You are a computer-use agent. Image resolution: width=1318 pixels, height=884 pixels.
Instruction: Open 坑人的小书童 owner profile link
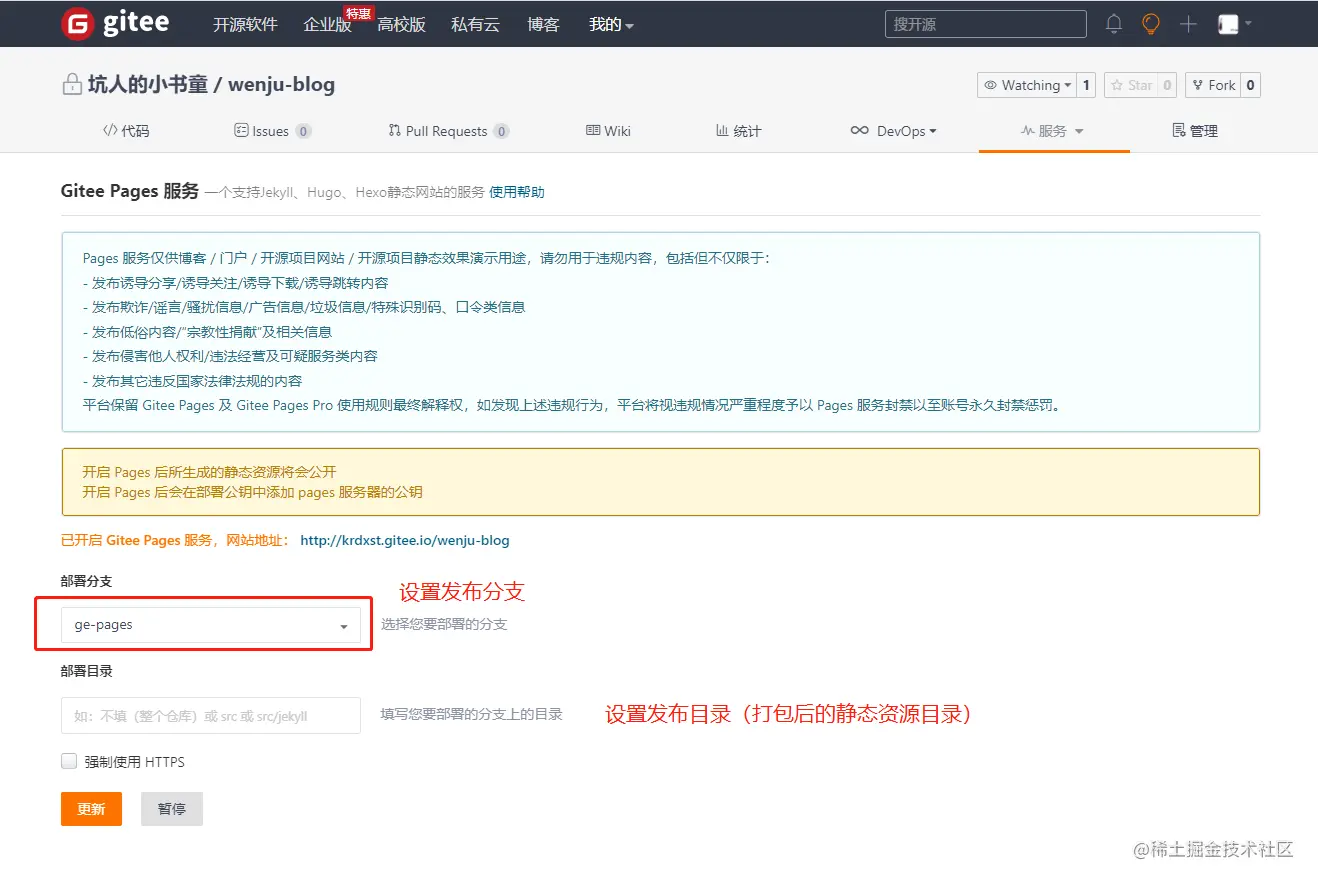(x=148, y=84)
